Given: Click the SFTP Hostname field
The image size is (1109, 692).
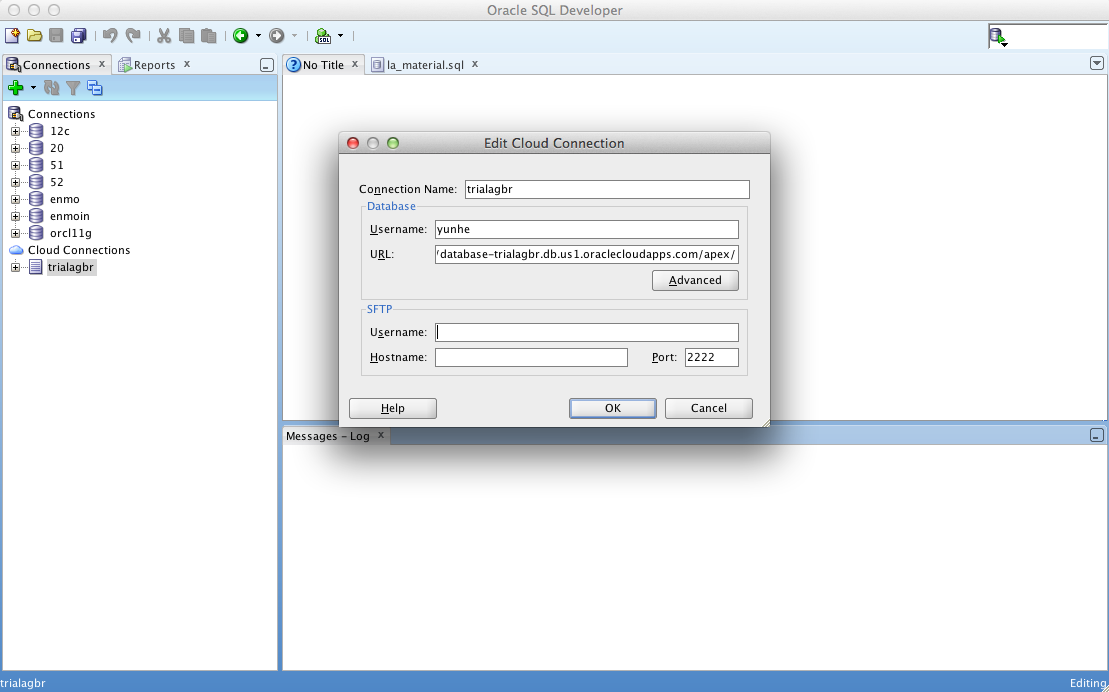Looking at the screenshot, I should click(x=531, y=357).
